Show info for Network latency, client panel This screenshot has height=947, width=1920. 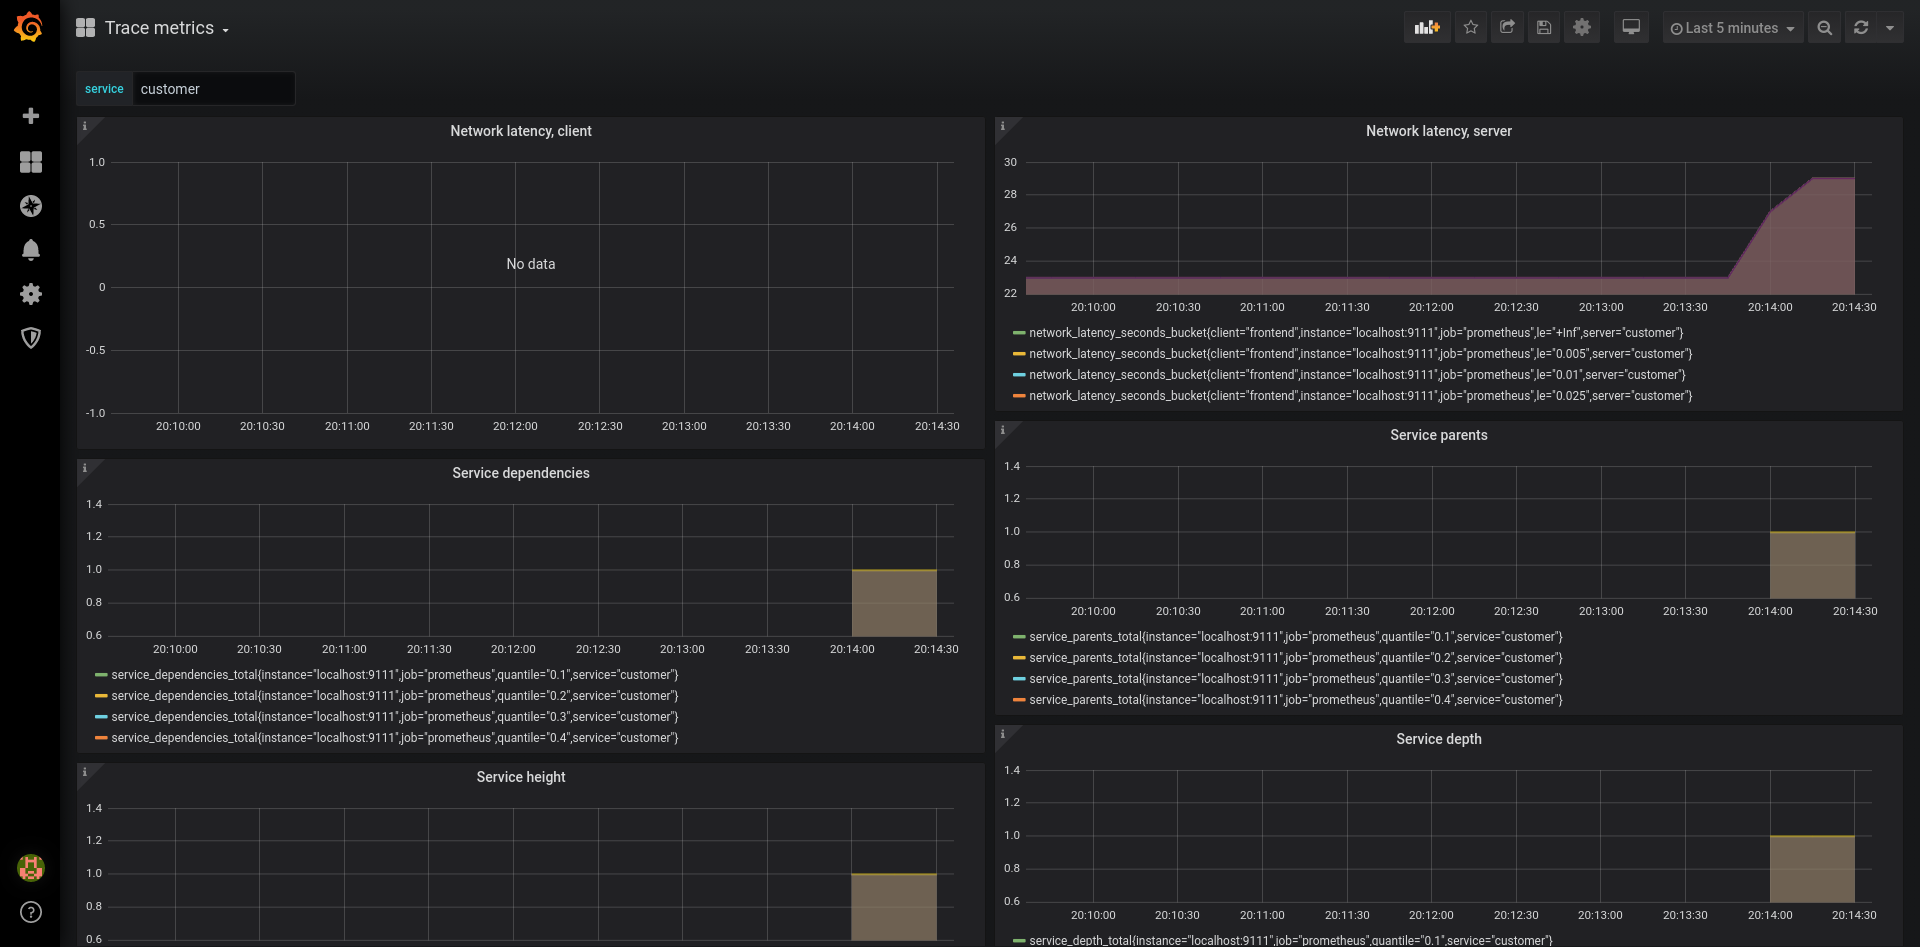pyautogui.click(x=84, y=126)
